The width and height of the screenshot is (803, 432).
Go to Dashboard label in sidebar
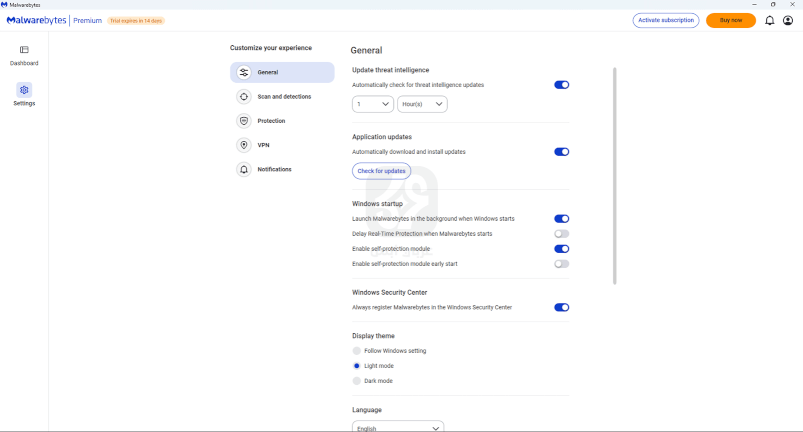tap(24, 63)
